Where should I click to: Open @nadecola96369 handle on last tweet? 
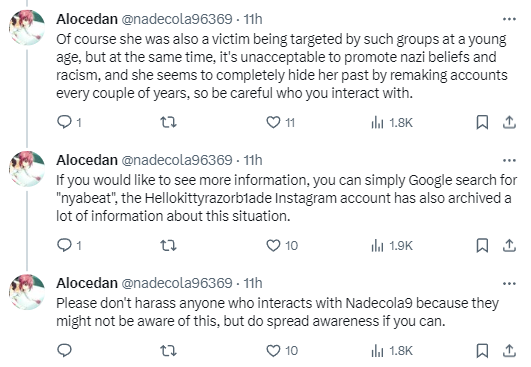[x=177, y=283]
